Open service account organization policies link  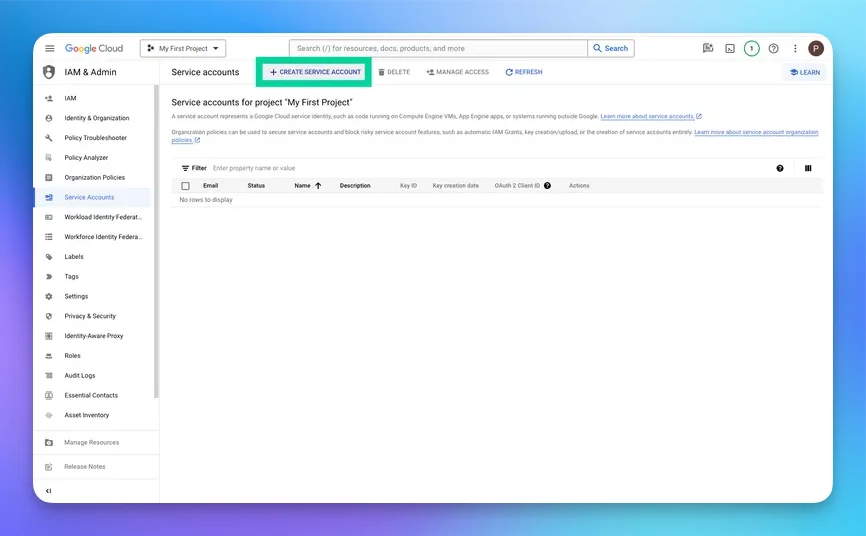756,133
